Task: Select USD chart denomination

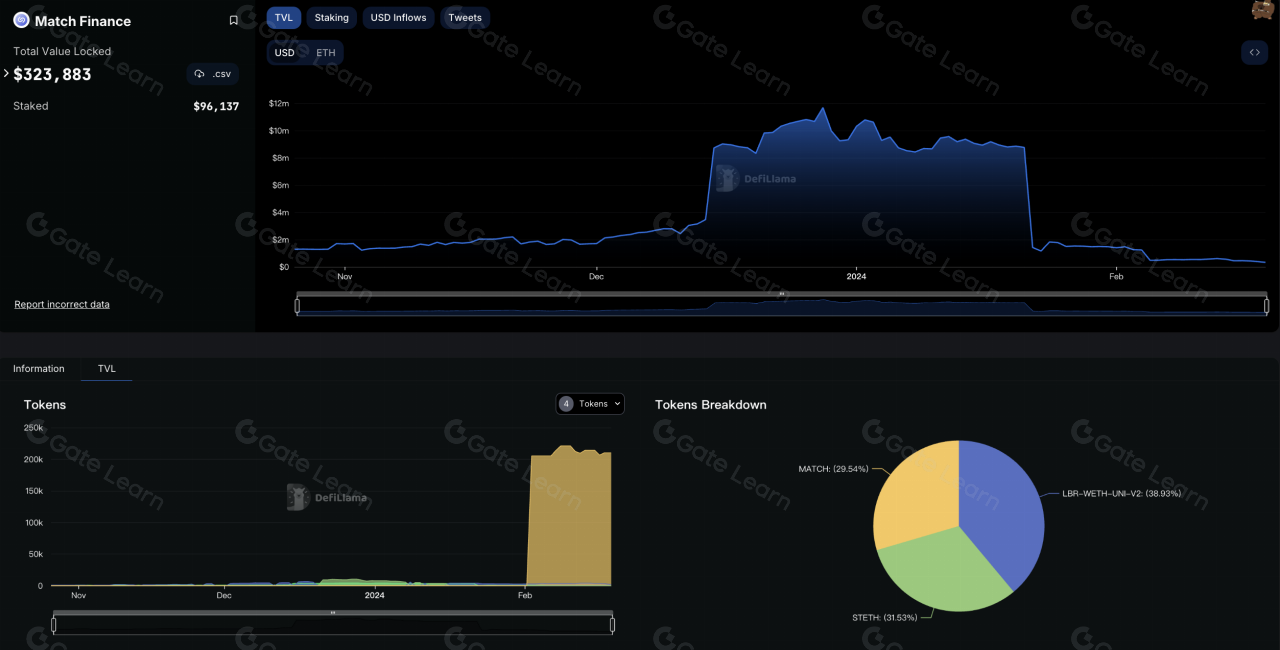Action: pos(285,53)
